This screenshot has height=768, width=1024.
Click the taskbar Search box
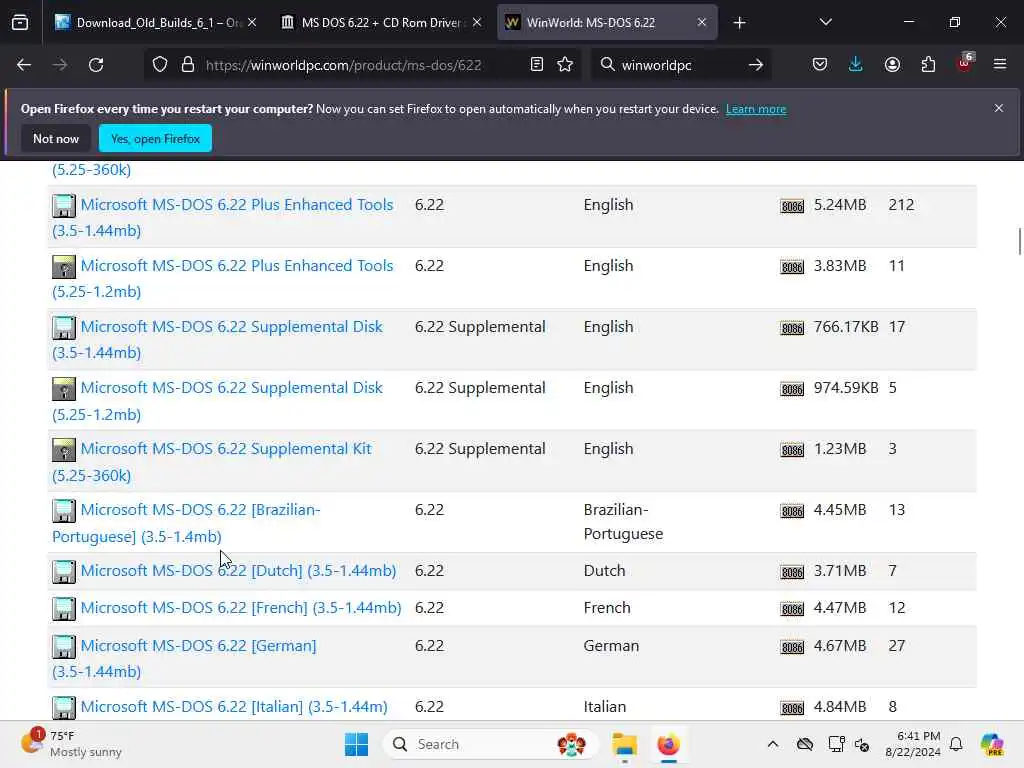(x=491, y=744)
